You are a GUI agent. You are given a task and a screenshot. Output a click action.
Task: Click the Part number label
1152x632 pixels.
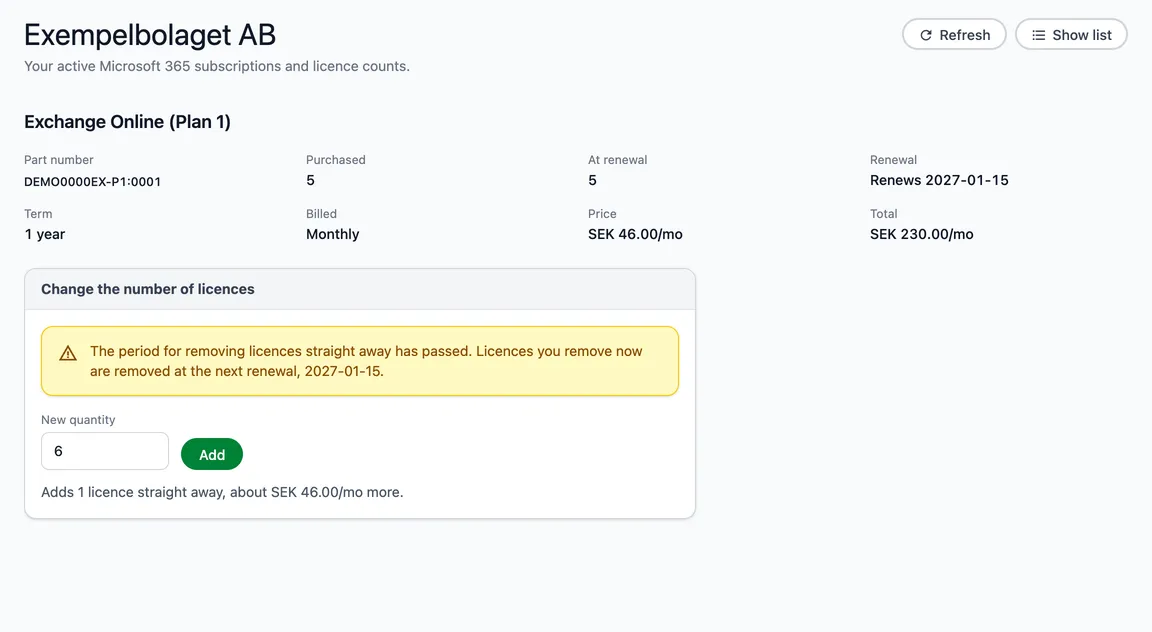[x=59, y=159]
